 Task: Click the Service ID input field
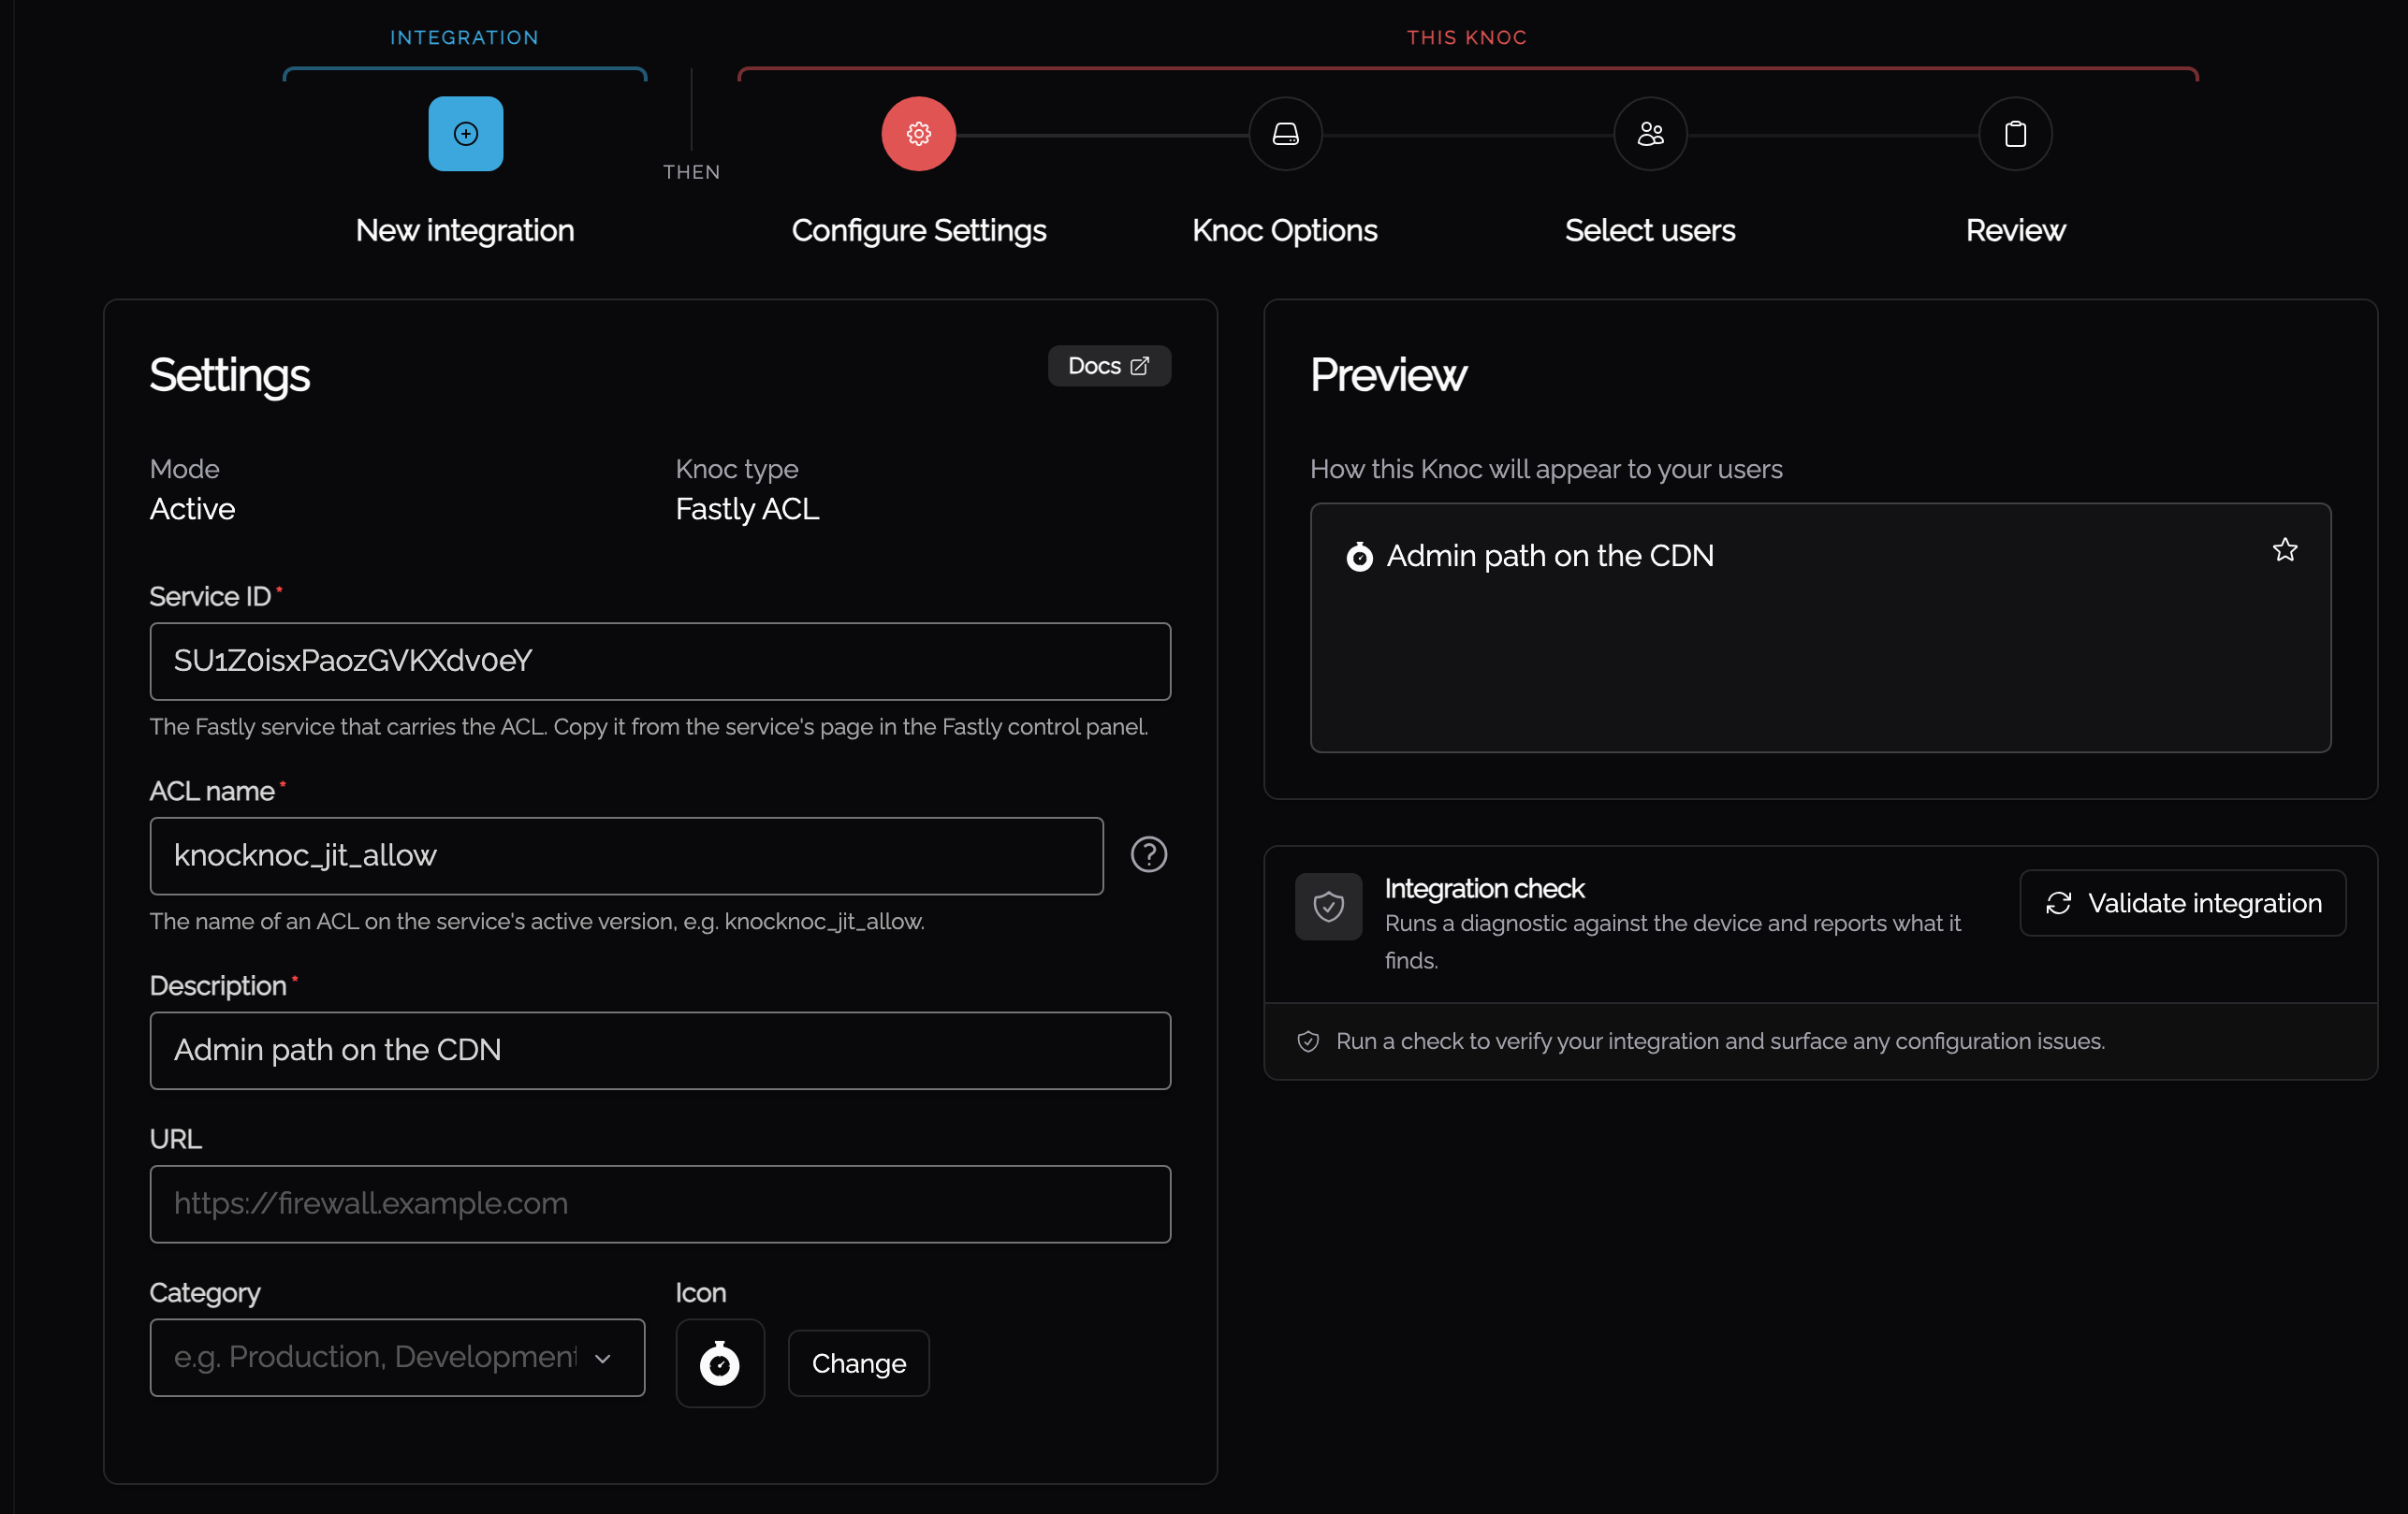[660, 661]
